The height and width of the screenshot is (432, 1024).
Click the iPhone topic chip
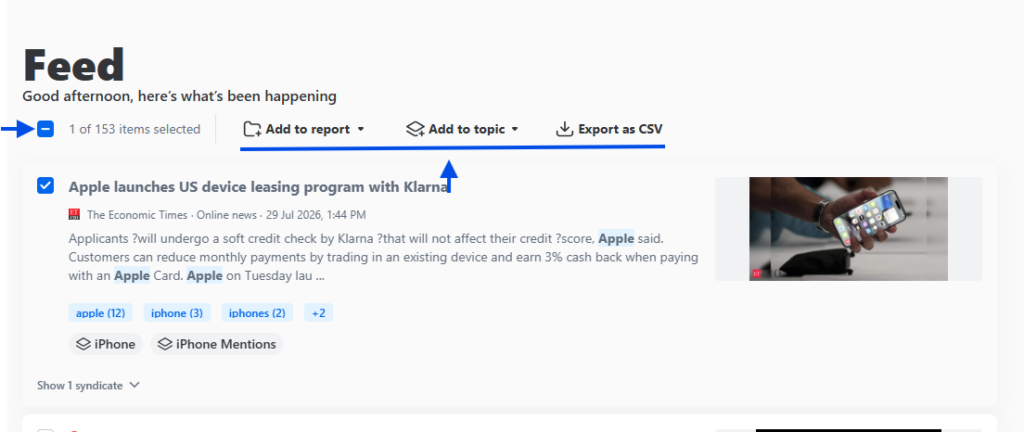click(106, 344)
